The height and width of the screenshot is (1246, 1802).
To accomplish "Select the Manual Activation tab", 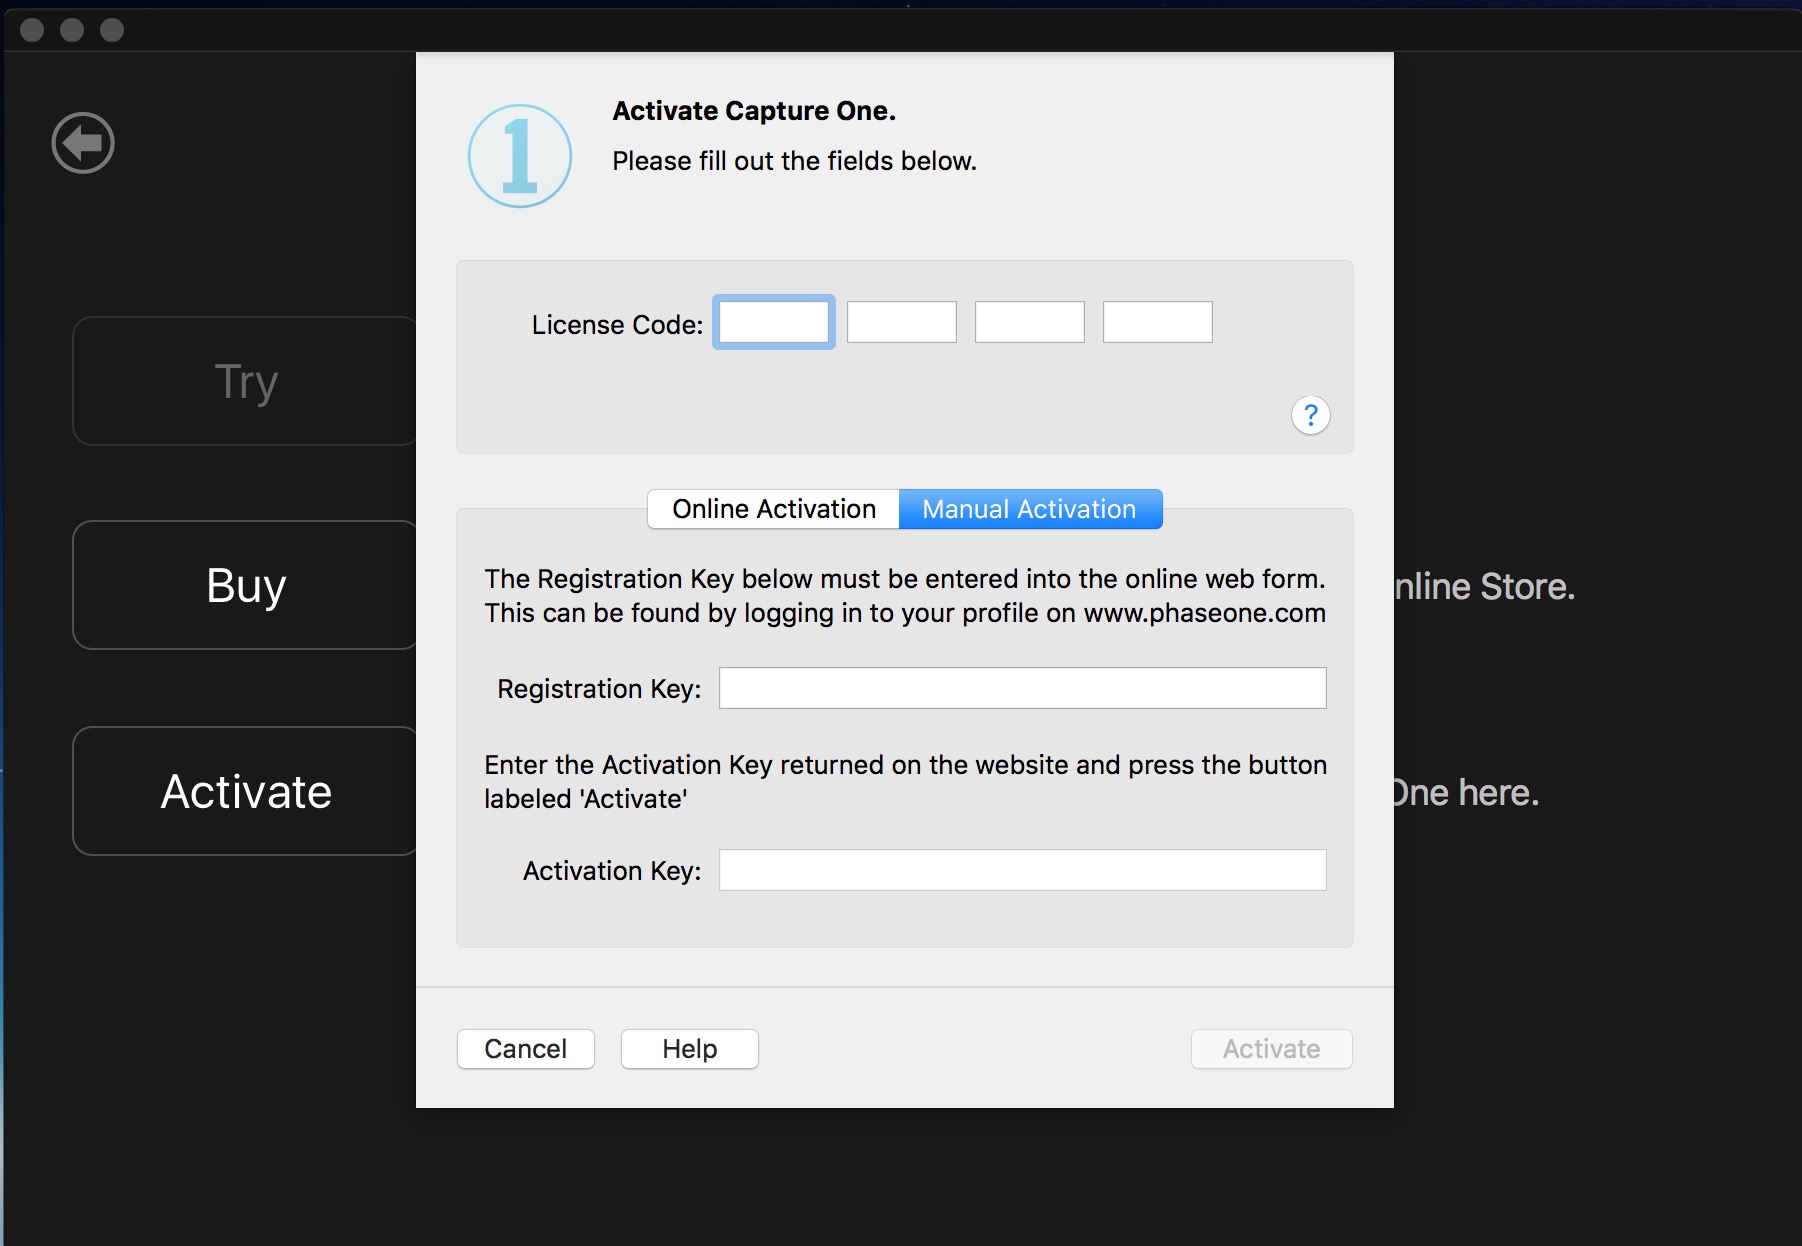I will point(1030,509).
